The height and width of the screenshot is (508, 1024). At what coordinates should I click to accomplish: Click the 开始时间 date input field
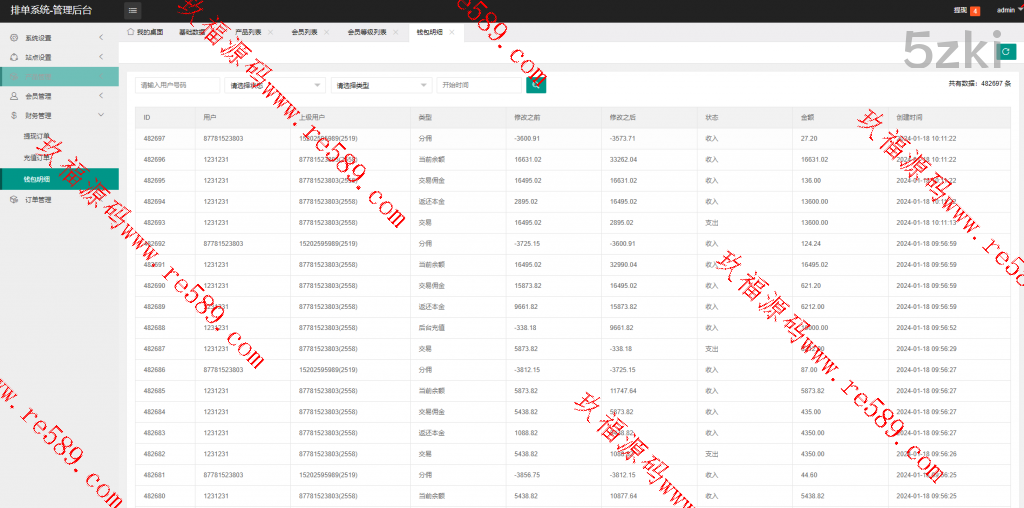[478, 85]
